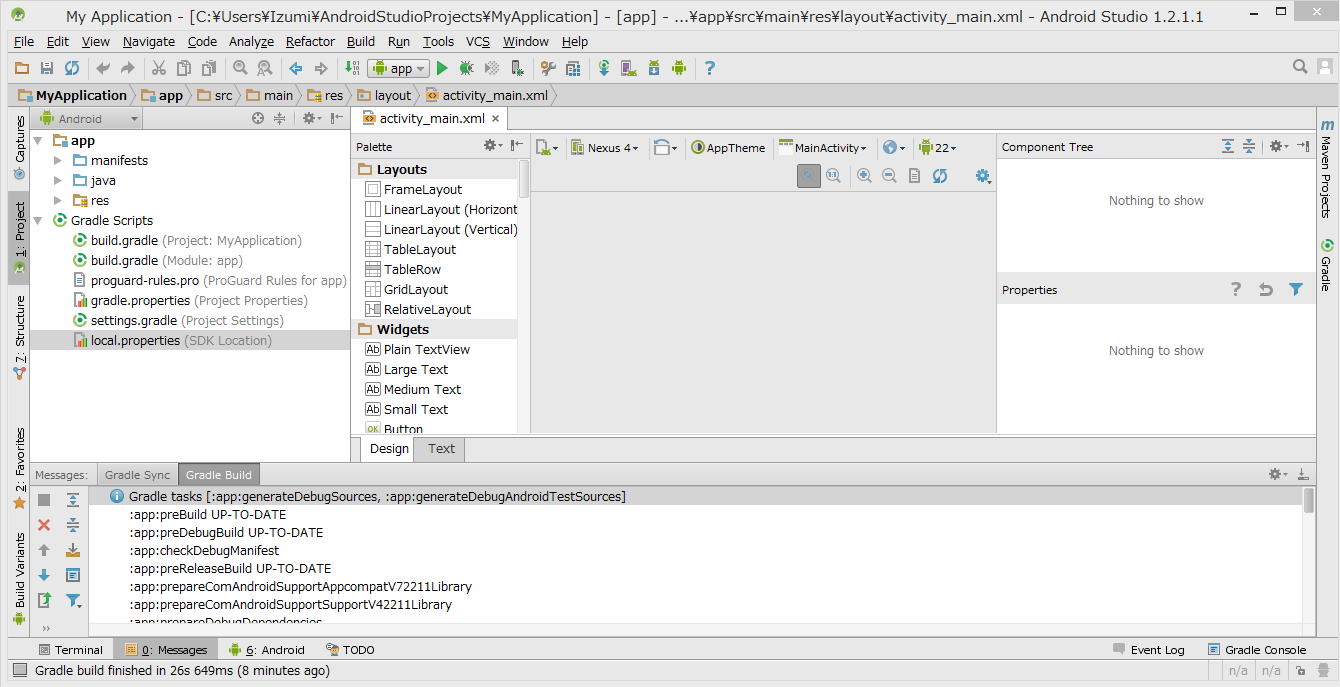Open the Build menu

(361, 41)
